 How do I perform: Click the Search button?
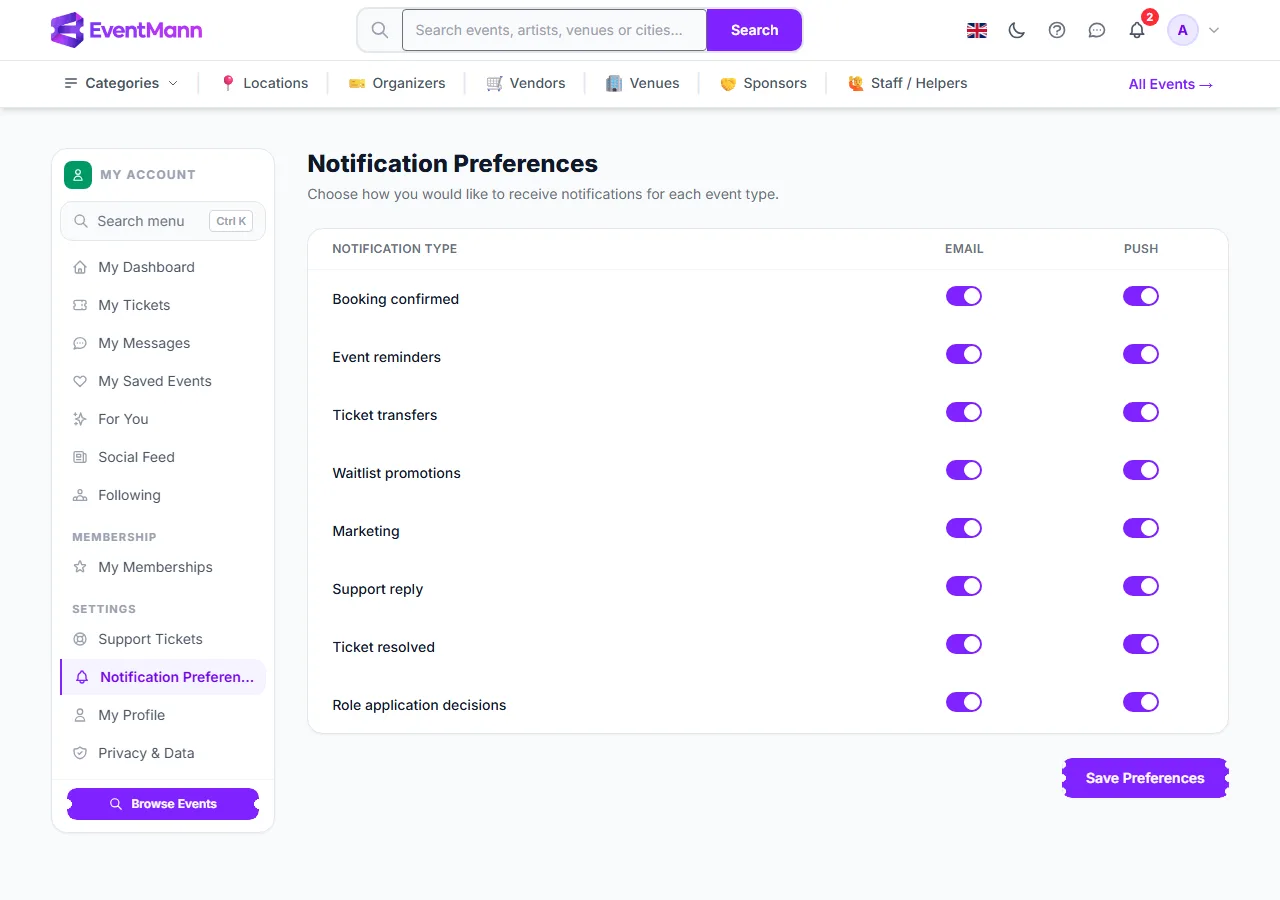[754, 30]
